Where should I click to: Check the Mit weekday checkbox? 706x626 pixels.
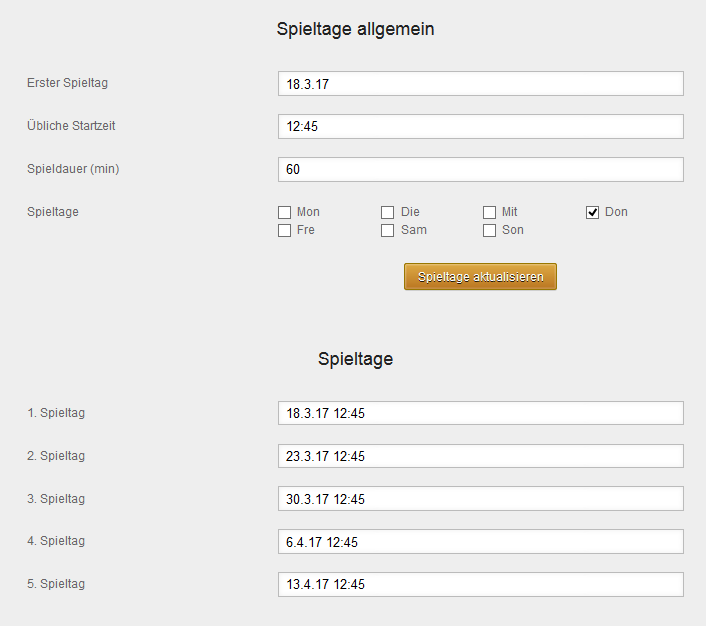(490, 213)
